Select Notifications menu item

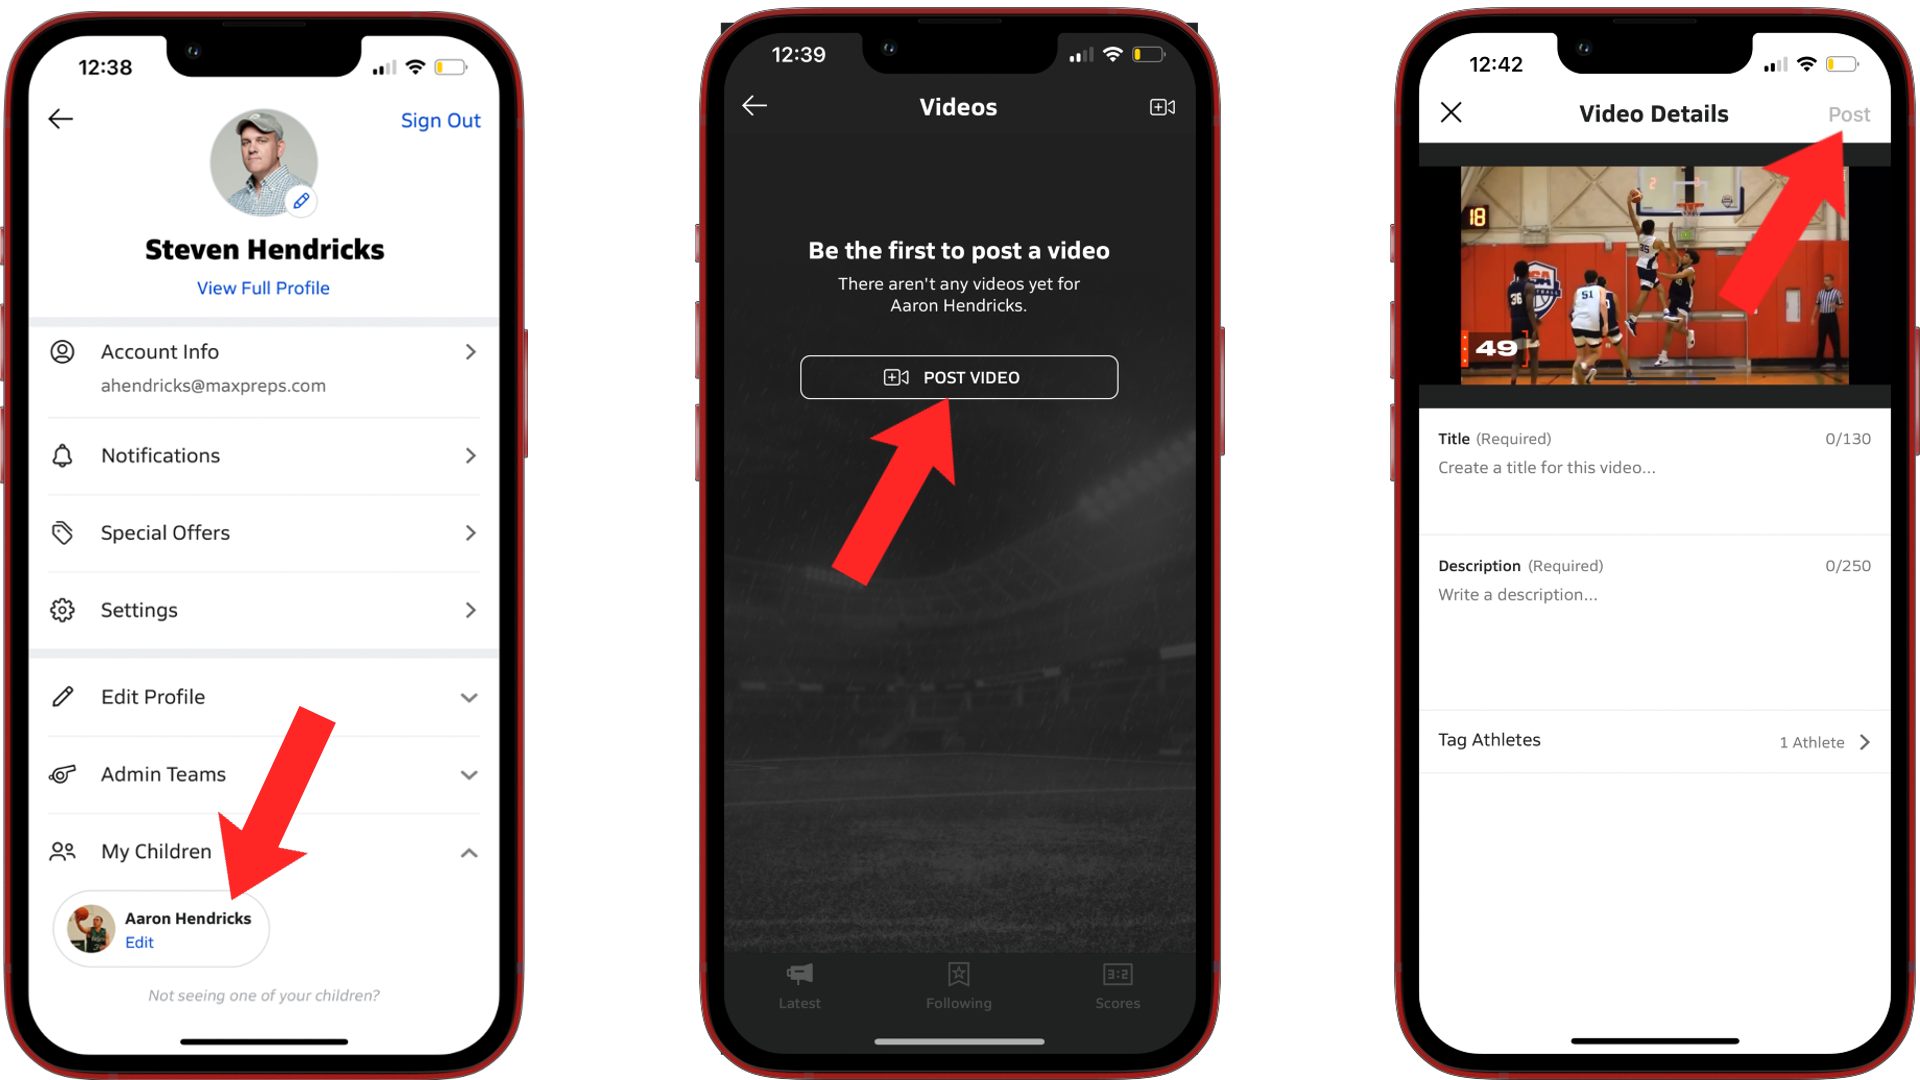pos(262,455)
